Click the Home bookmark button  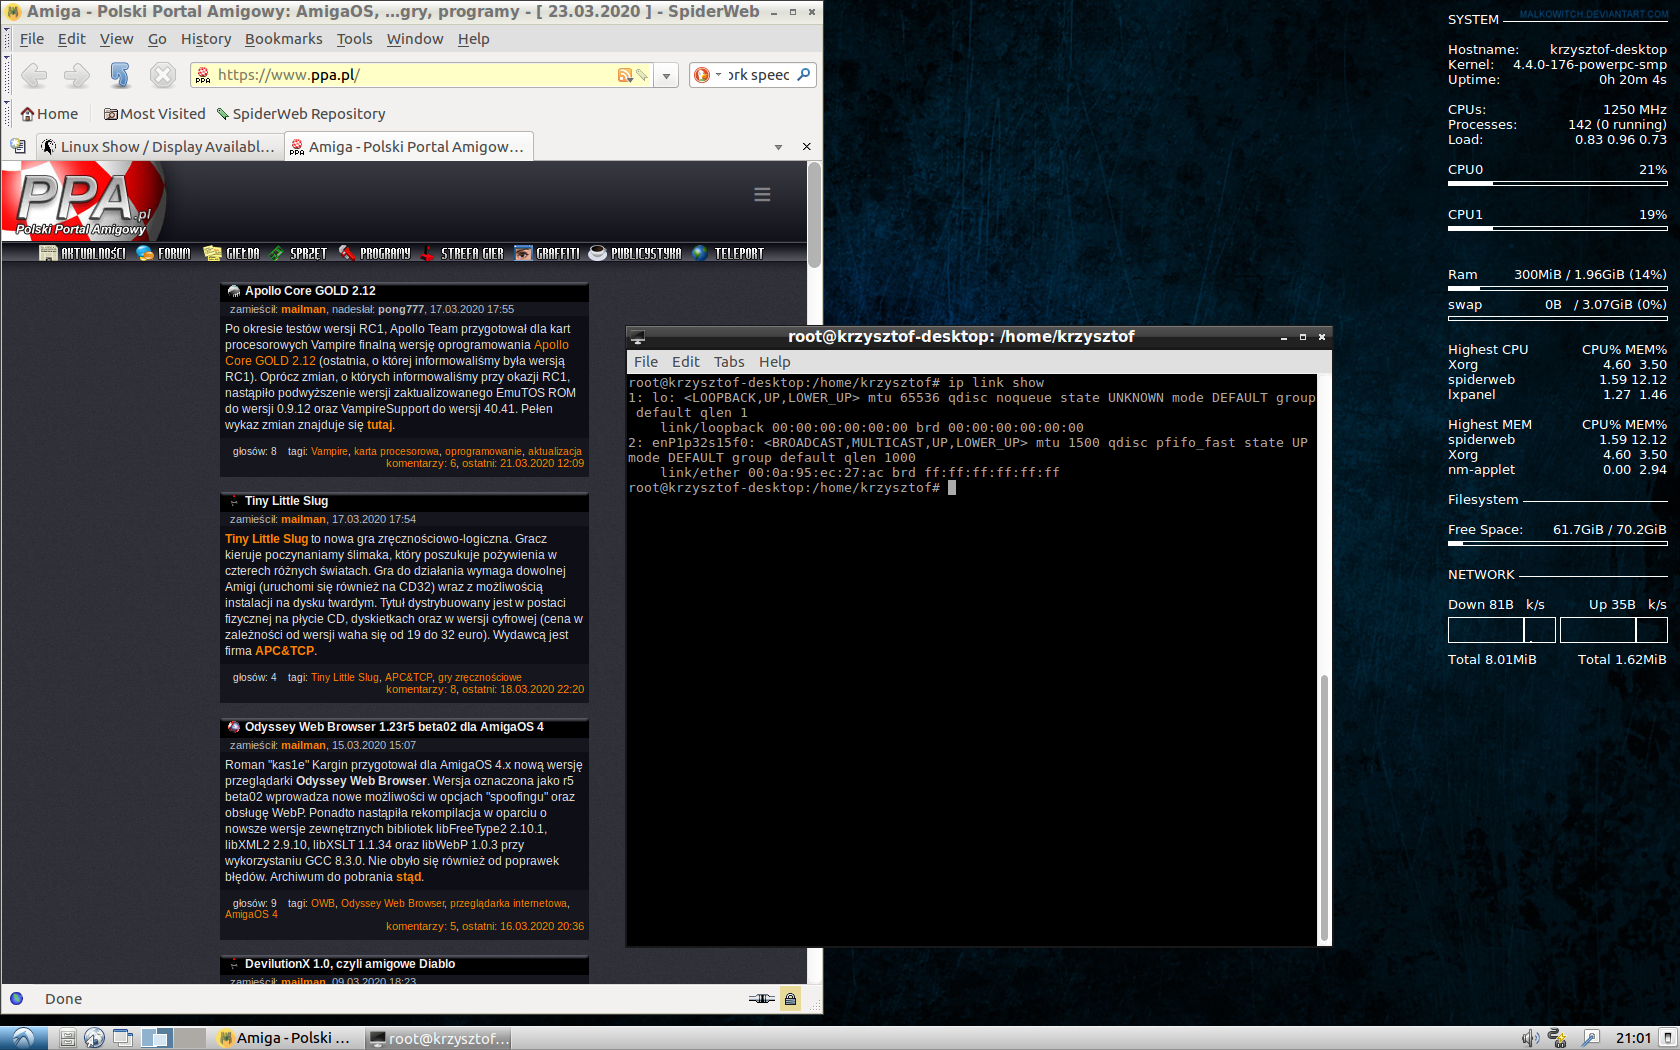tap(49, 114)
